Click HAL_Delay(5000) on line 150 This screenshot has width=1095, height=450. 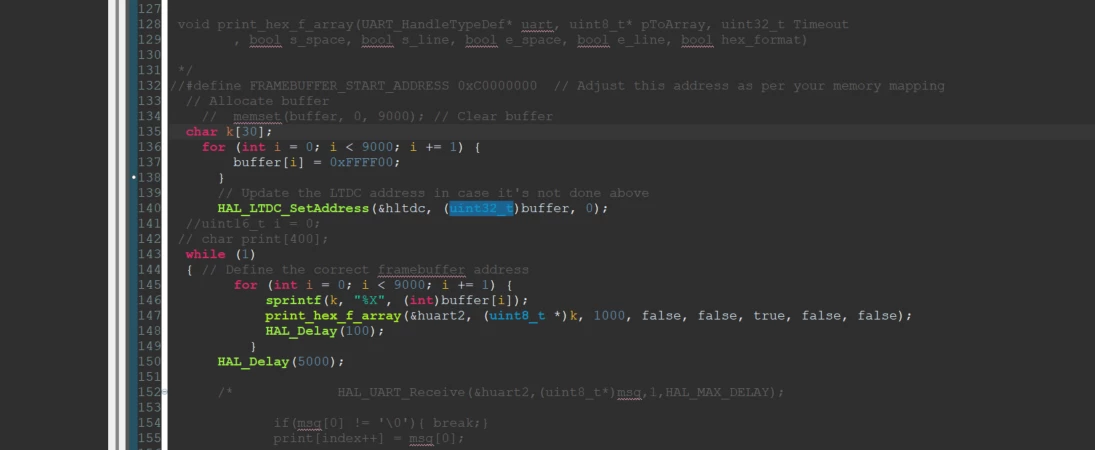[281, 362]
